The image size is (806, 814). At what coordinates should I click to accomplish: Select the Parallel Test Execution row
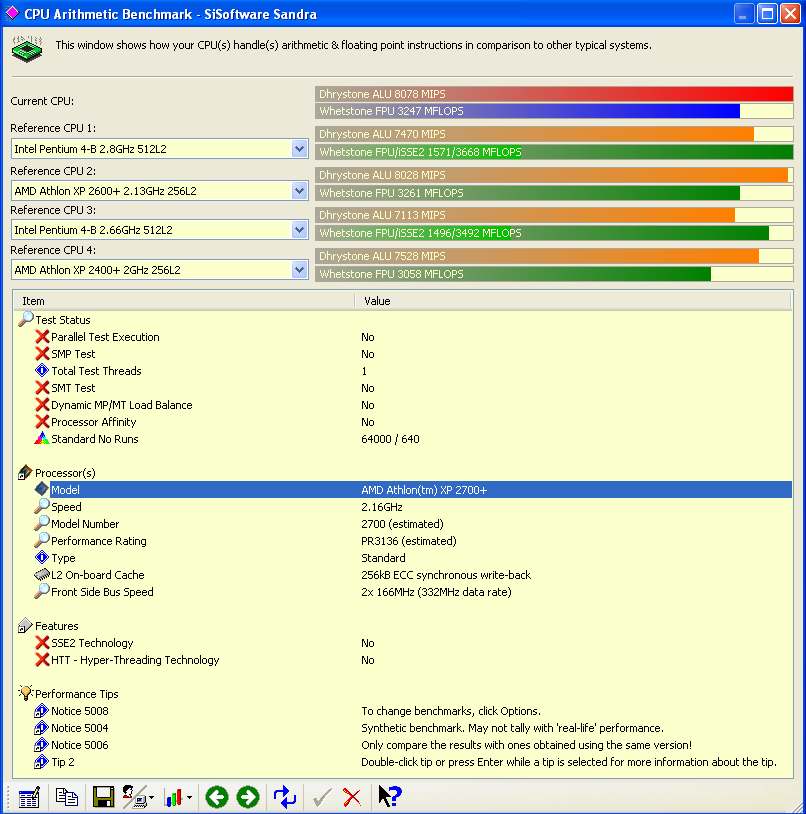403,337
